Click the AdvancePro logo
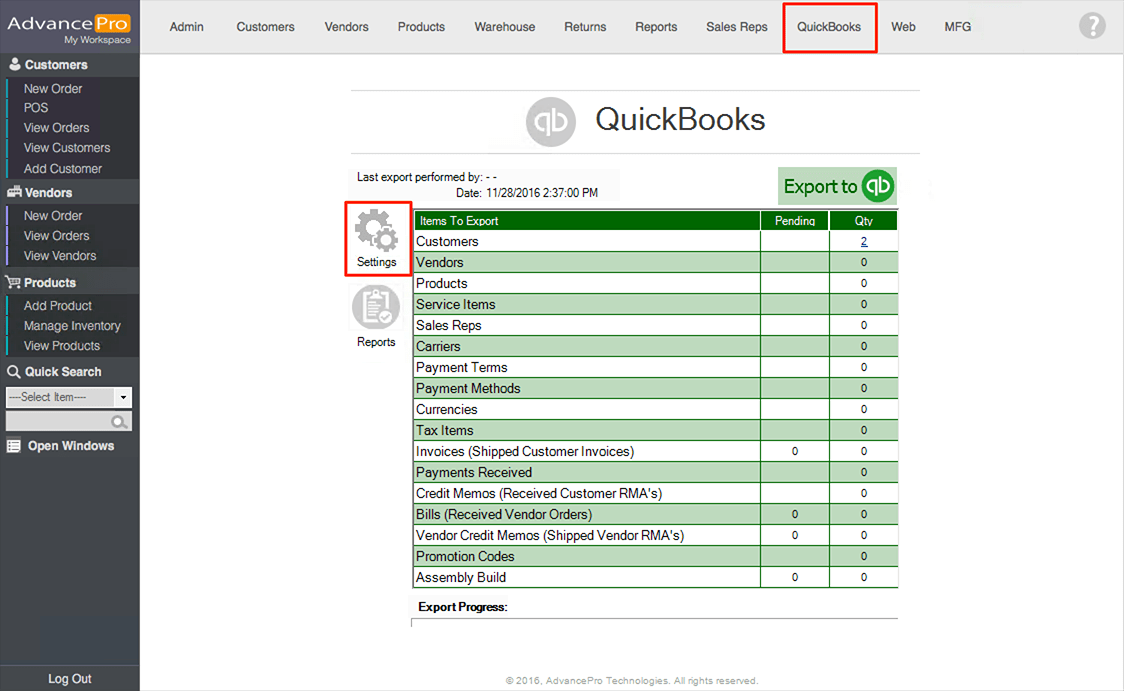1124x691 pixels. 69,27
